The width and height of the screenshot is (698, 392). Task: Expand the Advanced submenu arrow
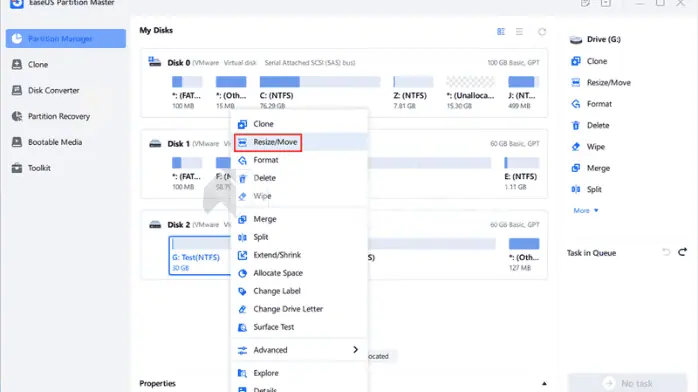[355, 350]
